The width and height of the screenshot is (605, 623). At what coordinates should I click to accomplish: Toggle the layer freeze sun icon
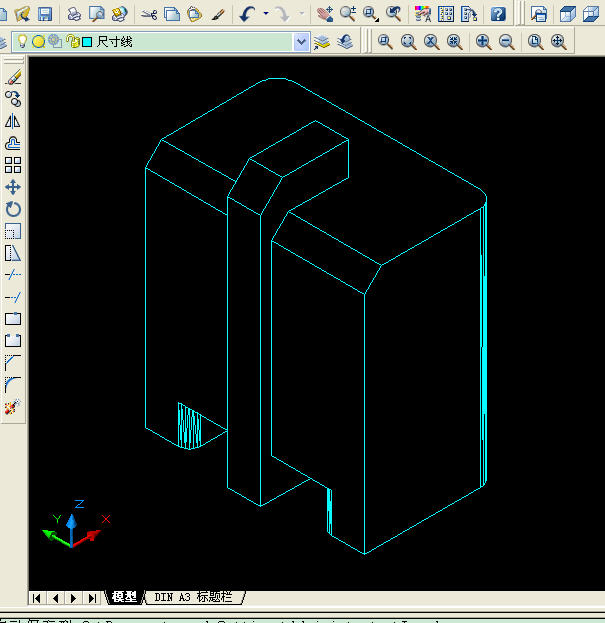(x=38, y=41)
